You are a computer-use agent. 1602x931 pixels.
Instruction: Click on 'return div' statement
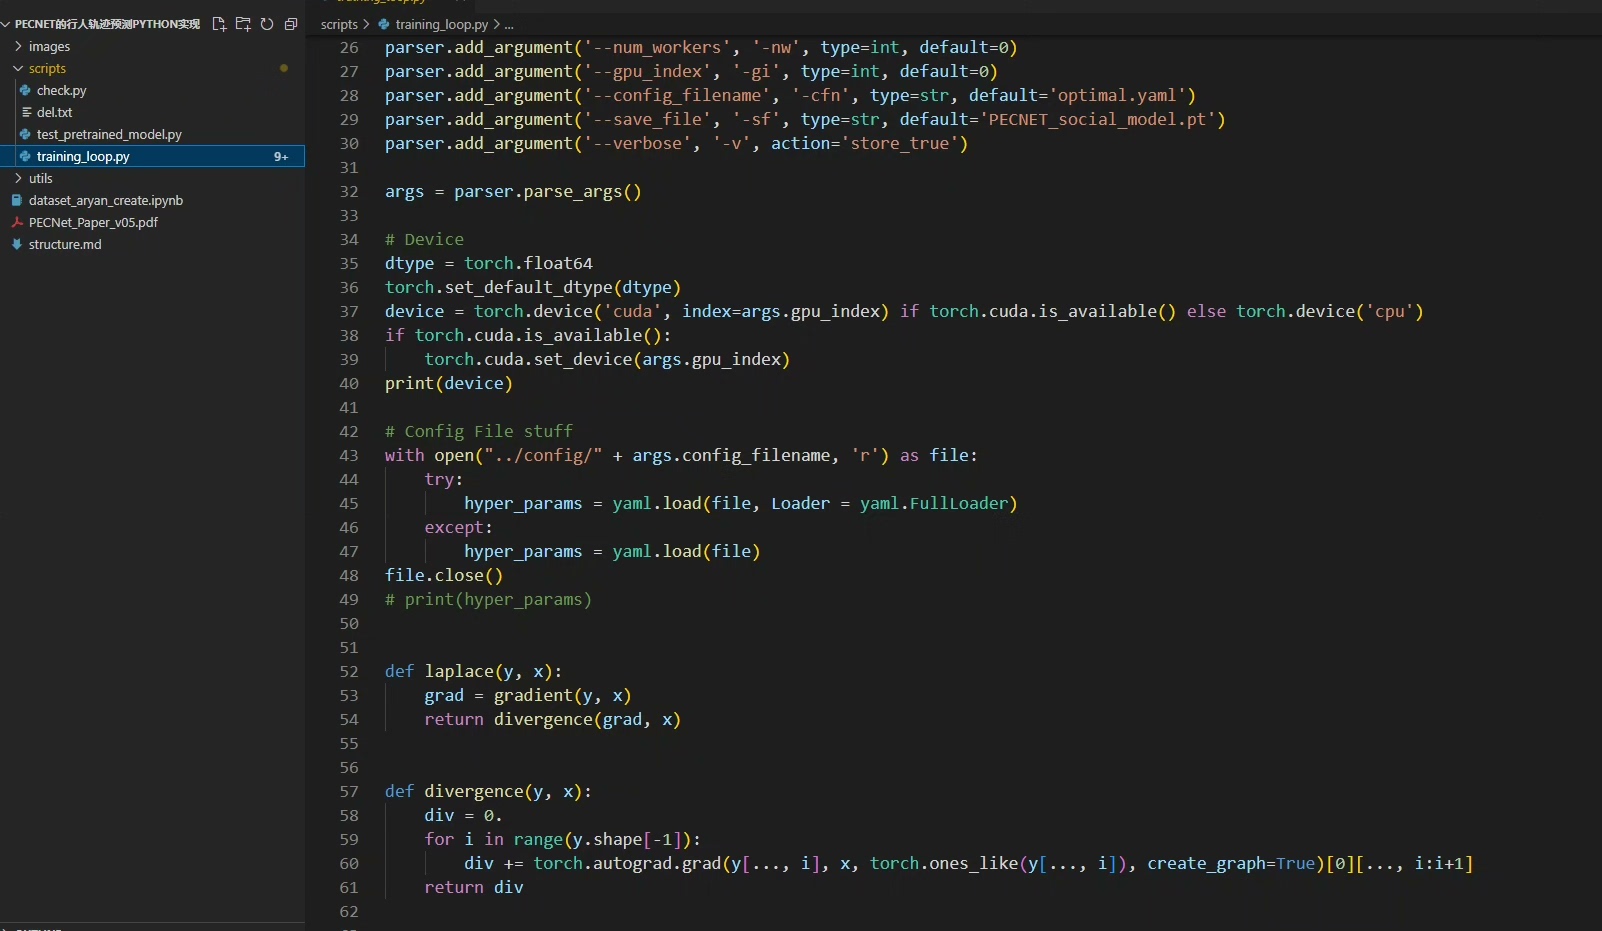[473, 887]
